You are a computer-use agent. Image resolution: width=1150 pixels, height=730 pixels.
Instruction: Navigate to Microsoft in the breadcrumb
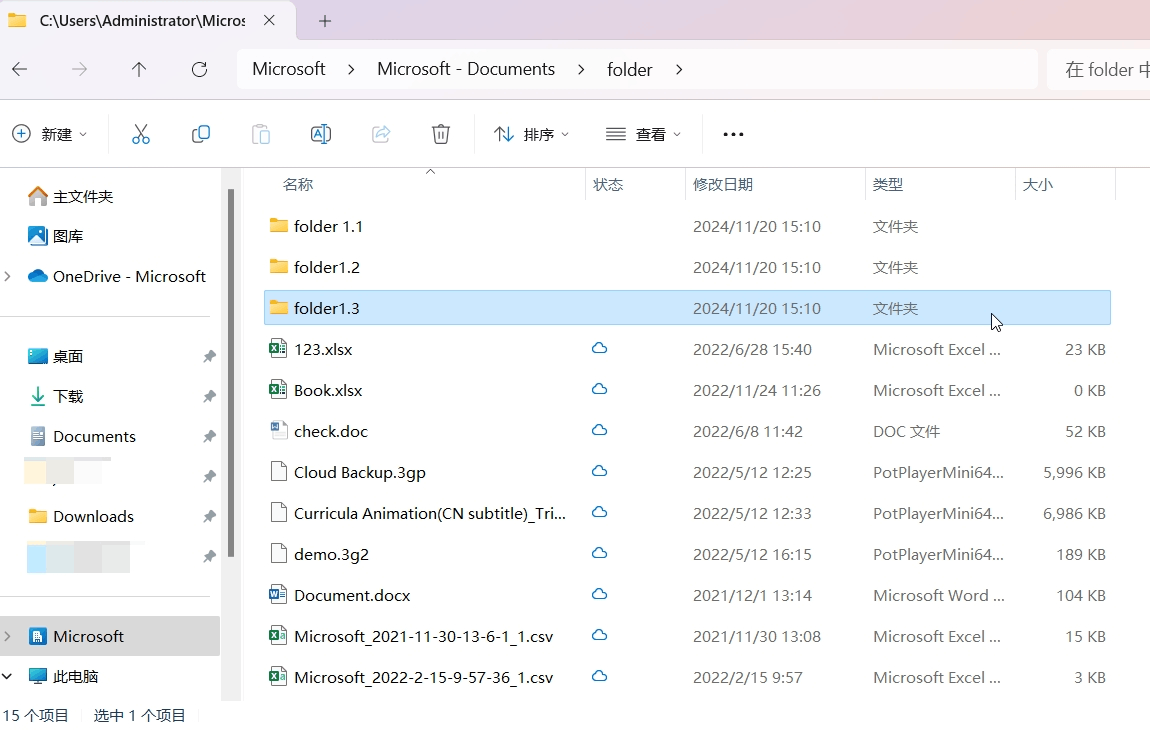point(289,69)
